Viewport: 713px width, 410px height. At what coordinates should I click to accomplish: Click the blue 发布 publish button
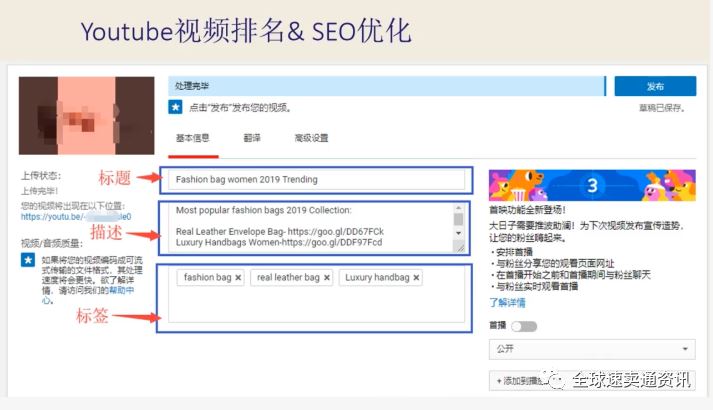(x=655, y=86)
